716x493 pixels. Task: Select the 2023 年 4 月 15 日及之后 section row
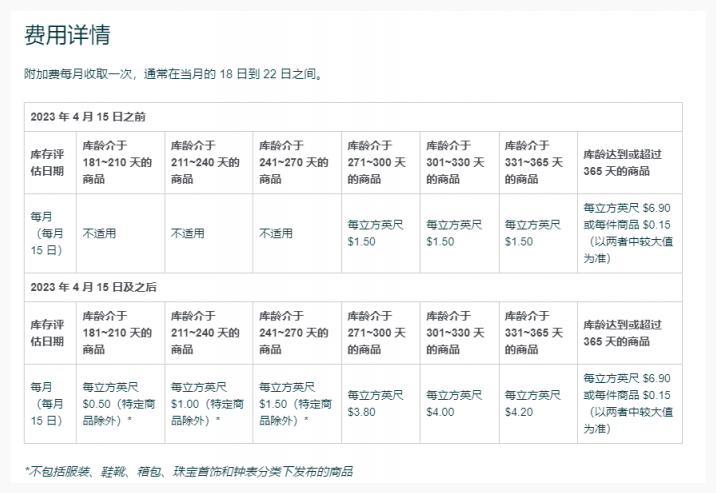pos(94,287)
